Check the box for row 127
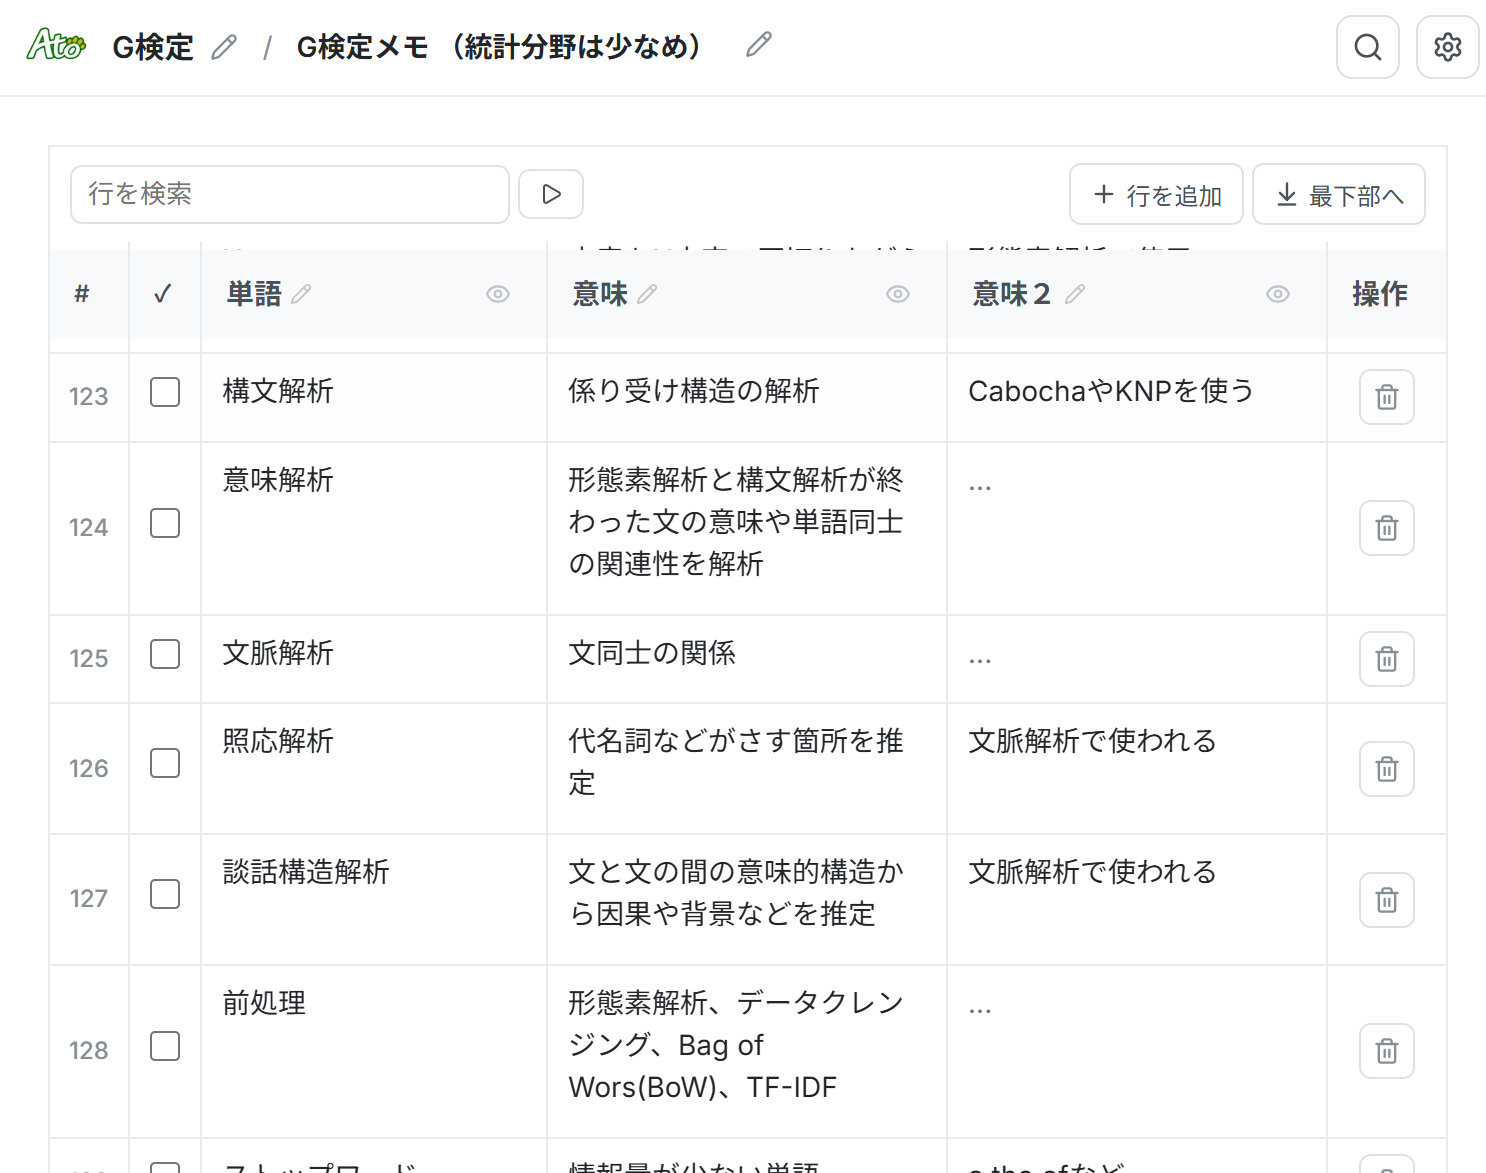 click(x=165, y=894)
